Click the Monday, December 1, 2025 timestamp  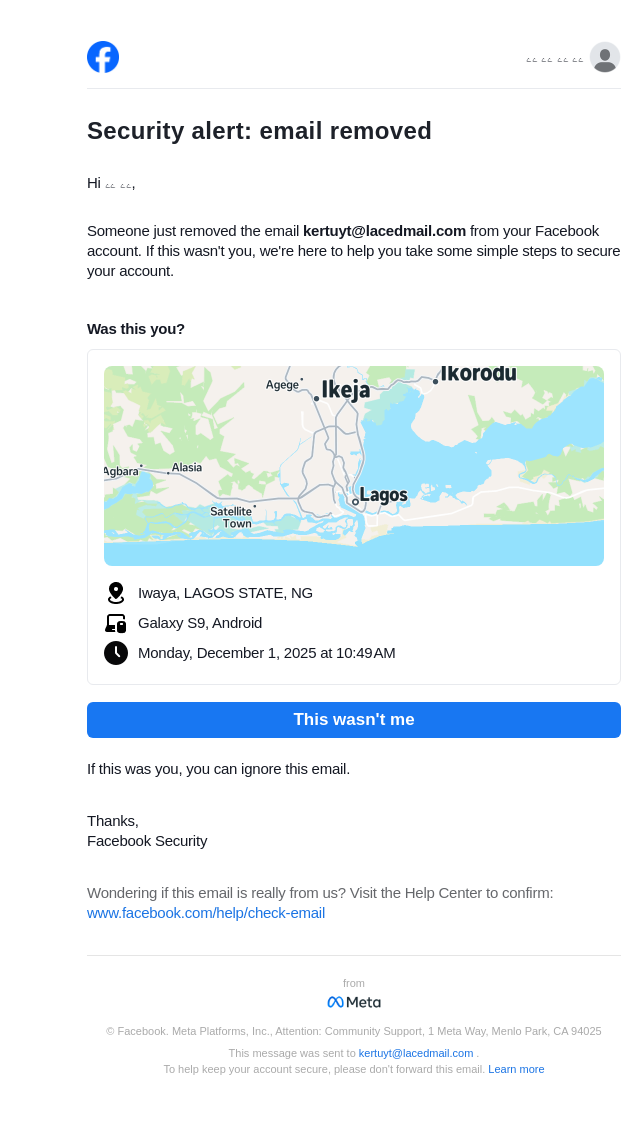pyautogui.click(x=267, y=653)
